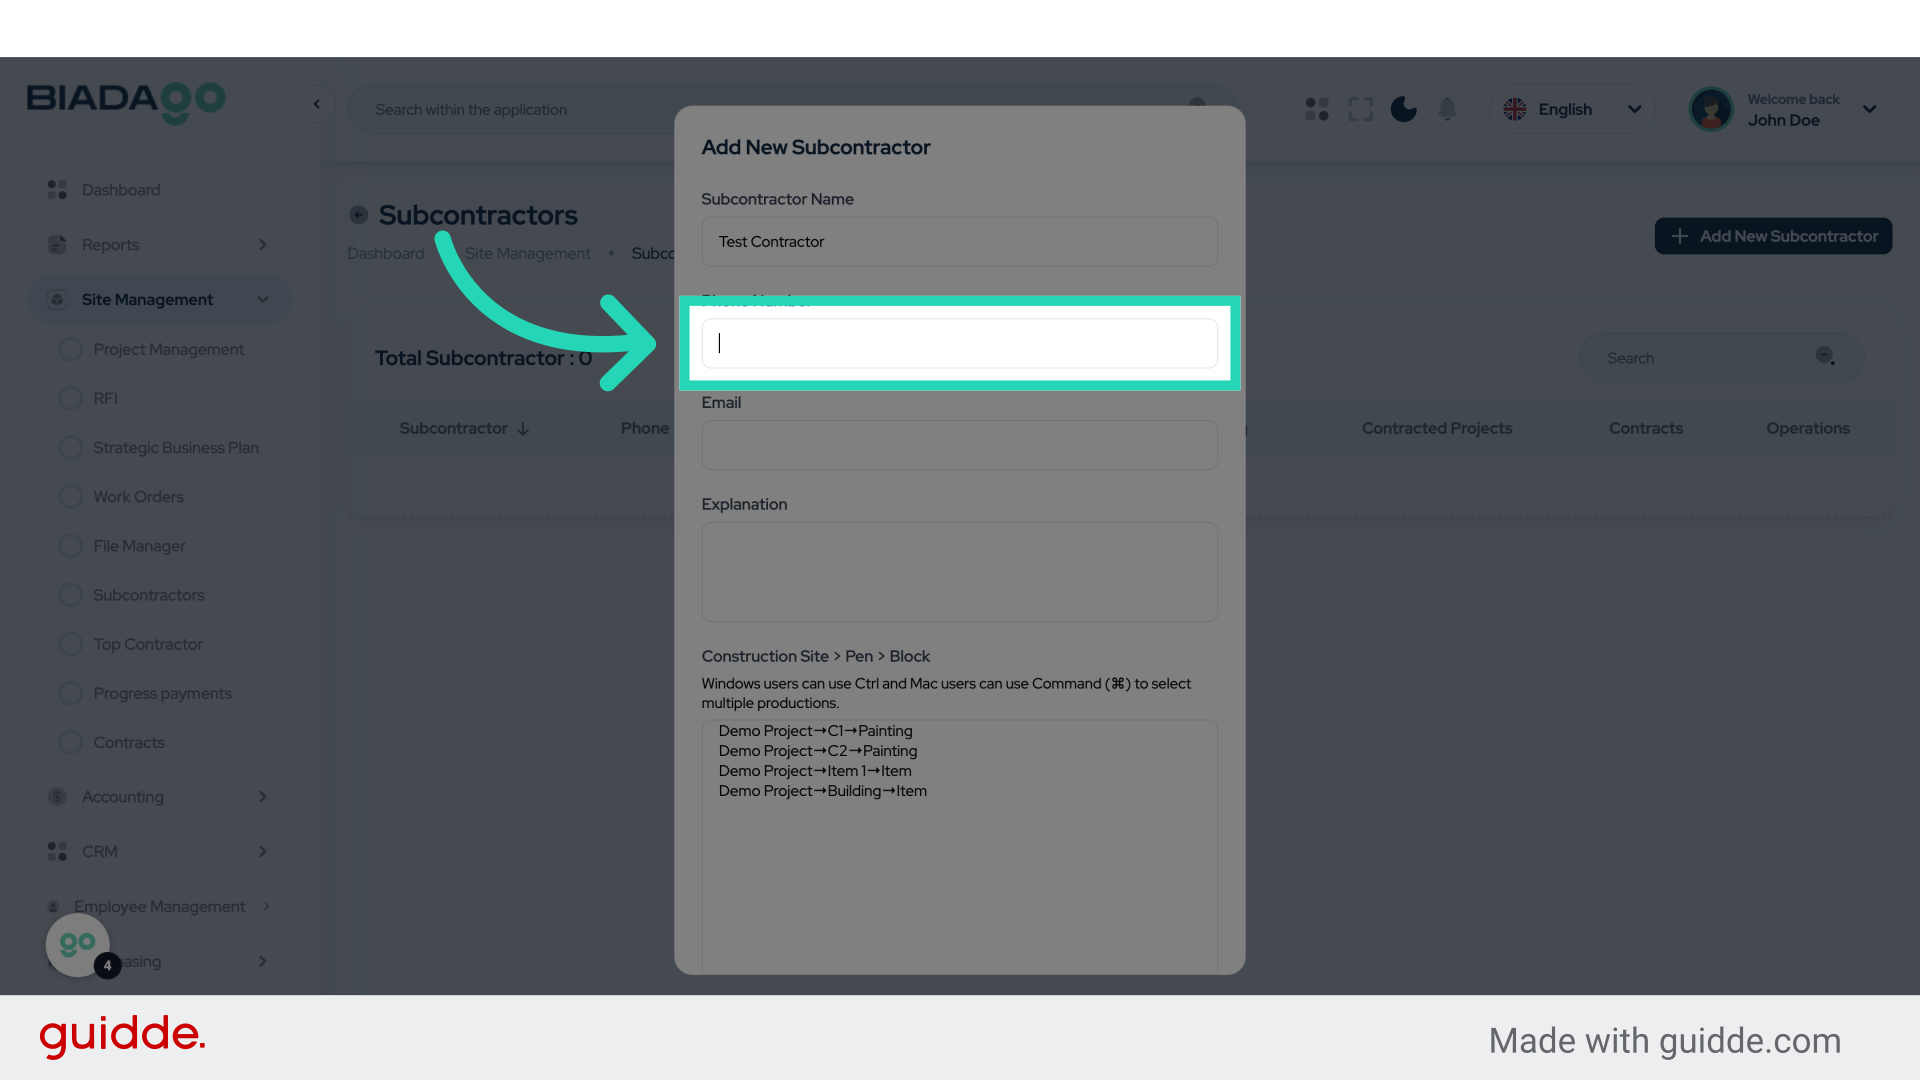Screen dimensions: 1920x1080
Task: Expand the Reports menu chevron
Action: tap(263, 245)
